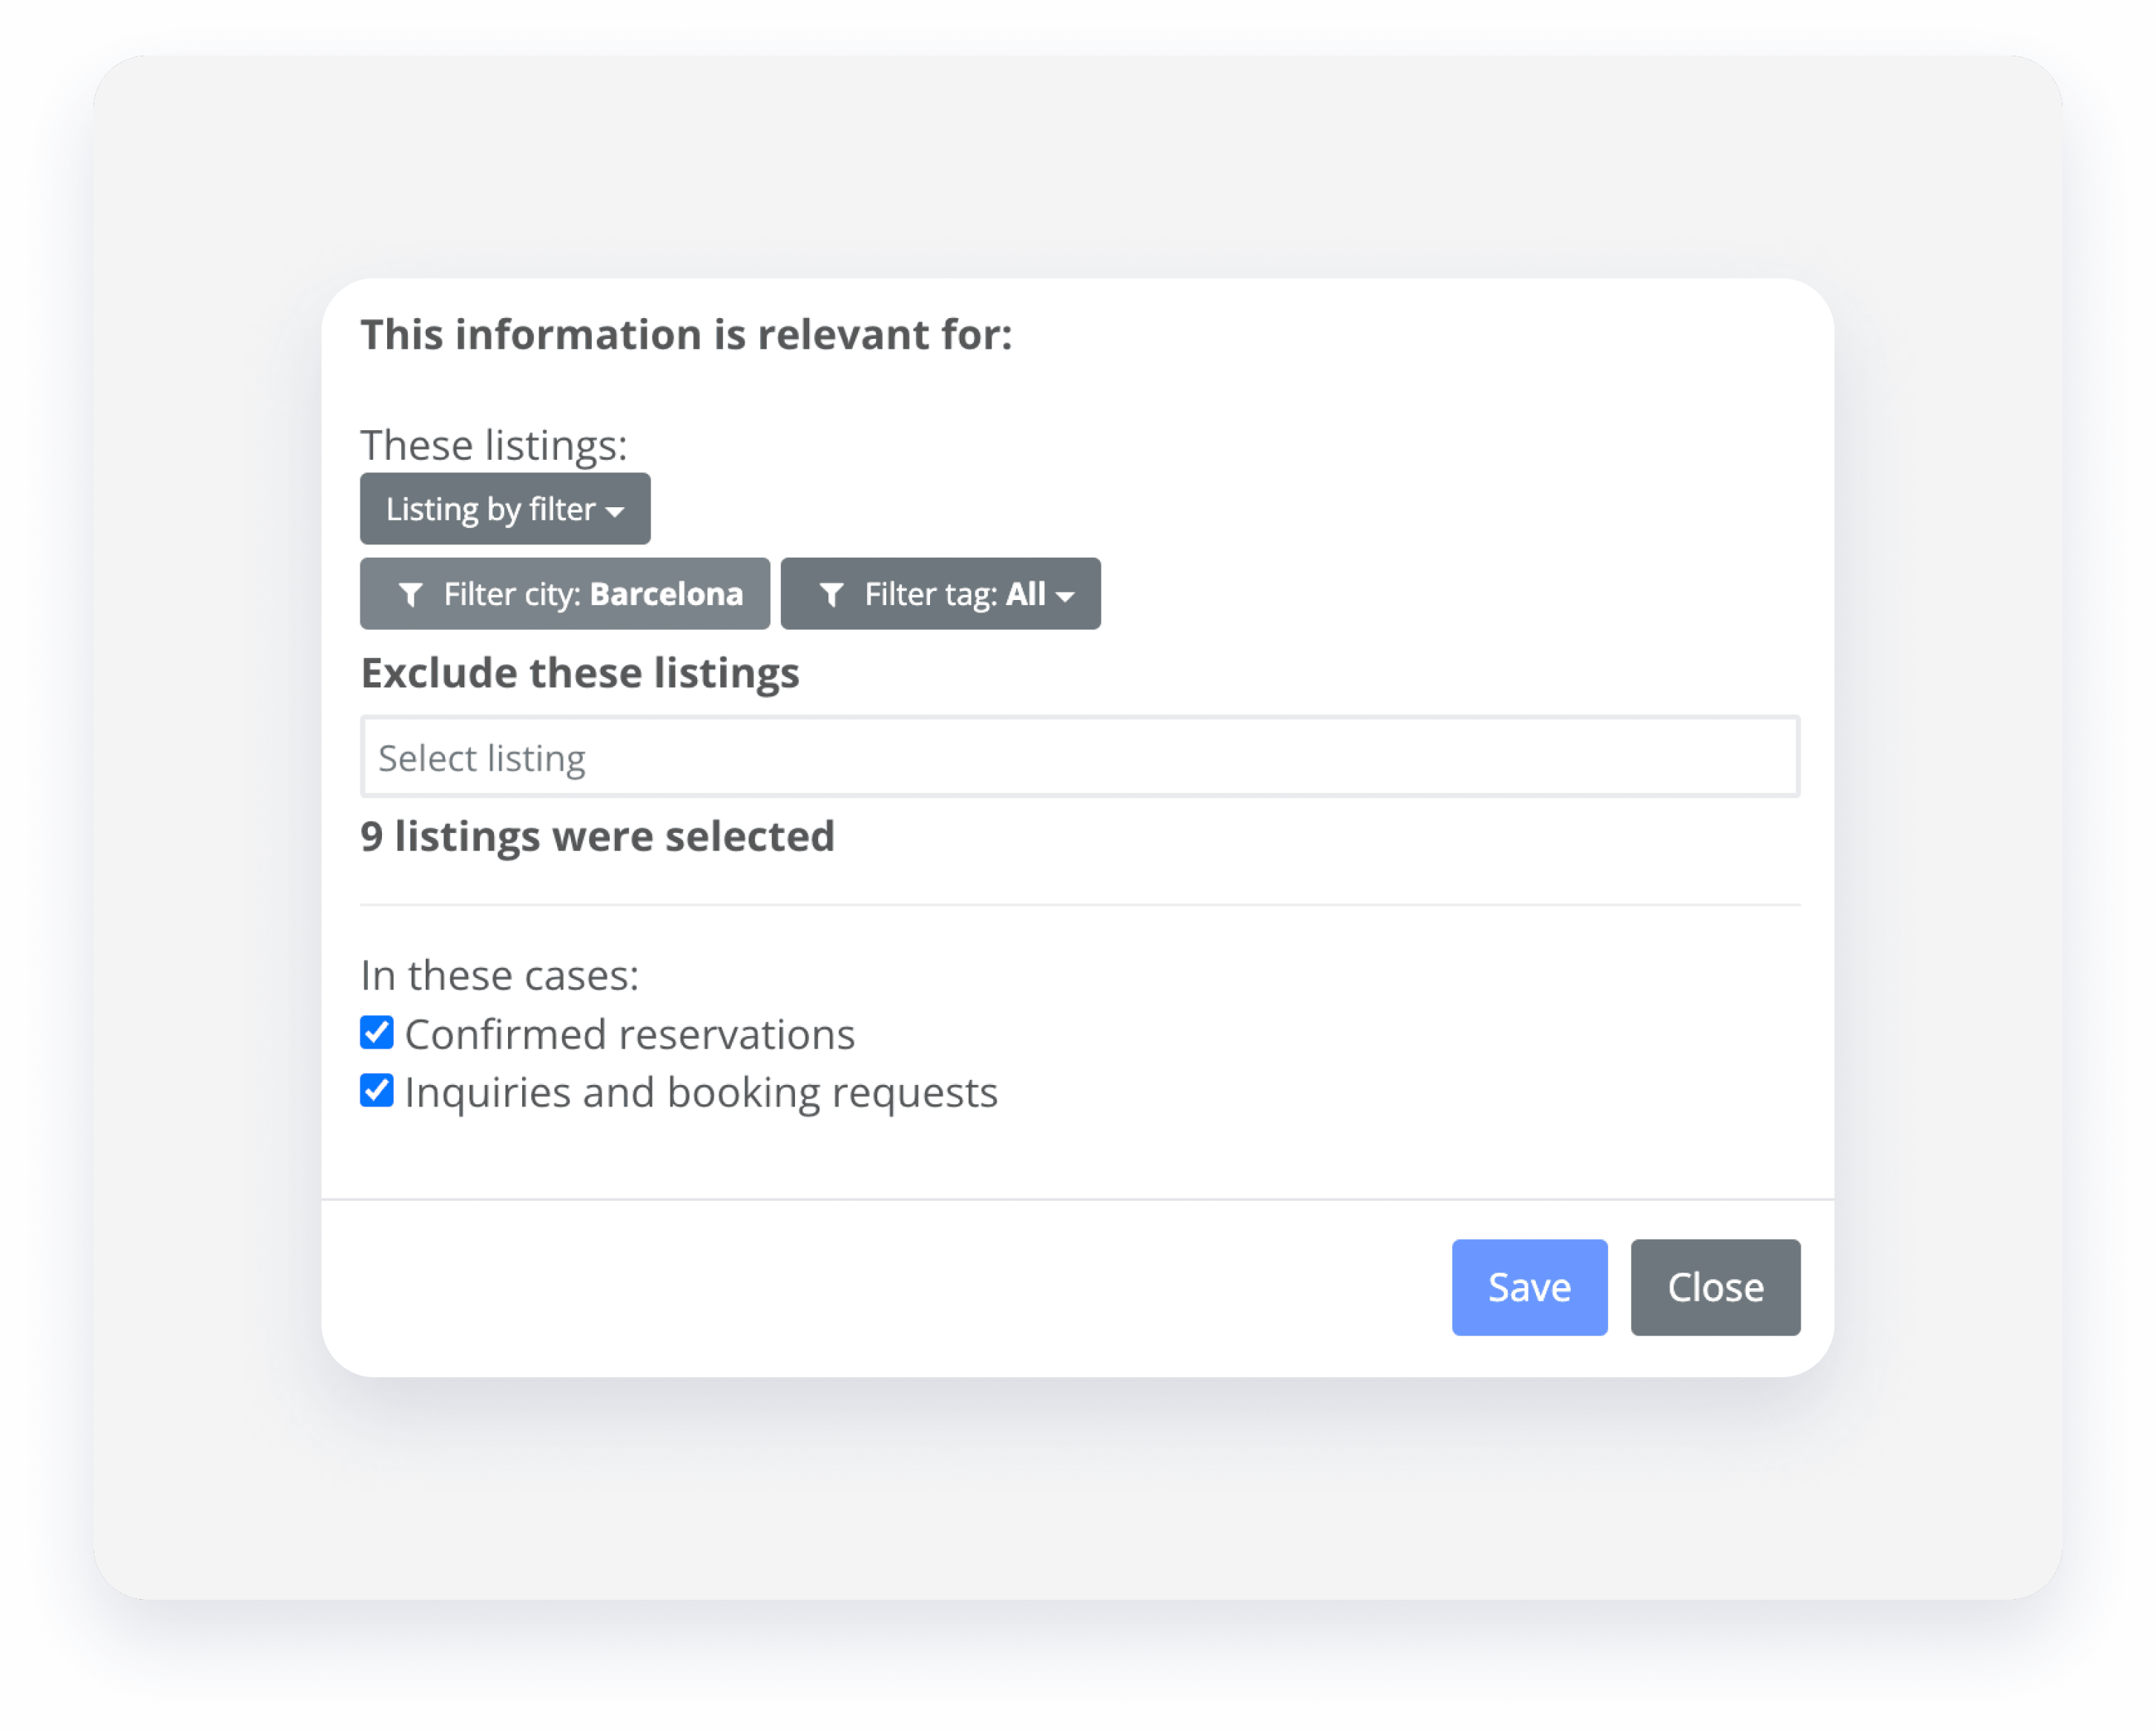Screen dimensions: 2156x1731
Task: Click the 'These listings:' label
Action: 494,445
